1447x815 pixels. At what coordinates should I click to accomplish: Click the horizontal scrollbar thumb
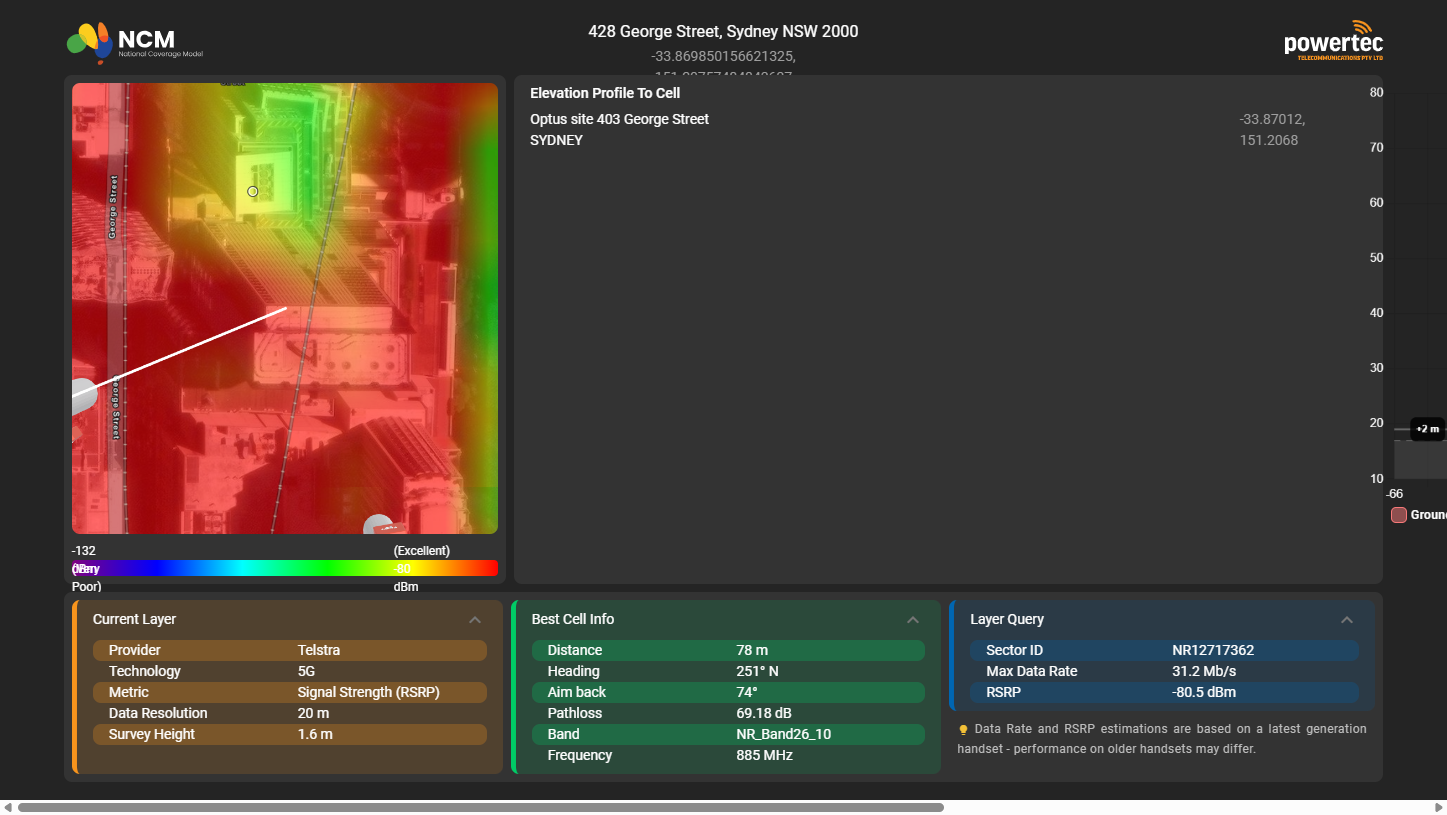tap(481, 807)
